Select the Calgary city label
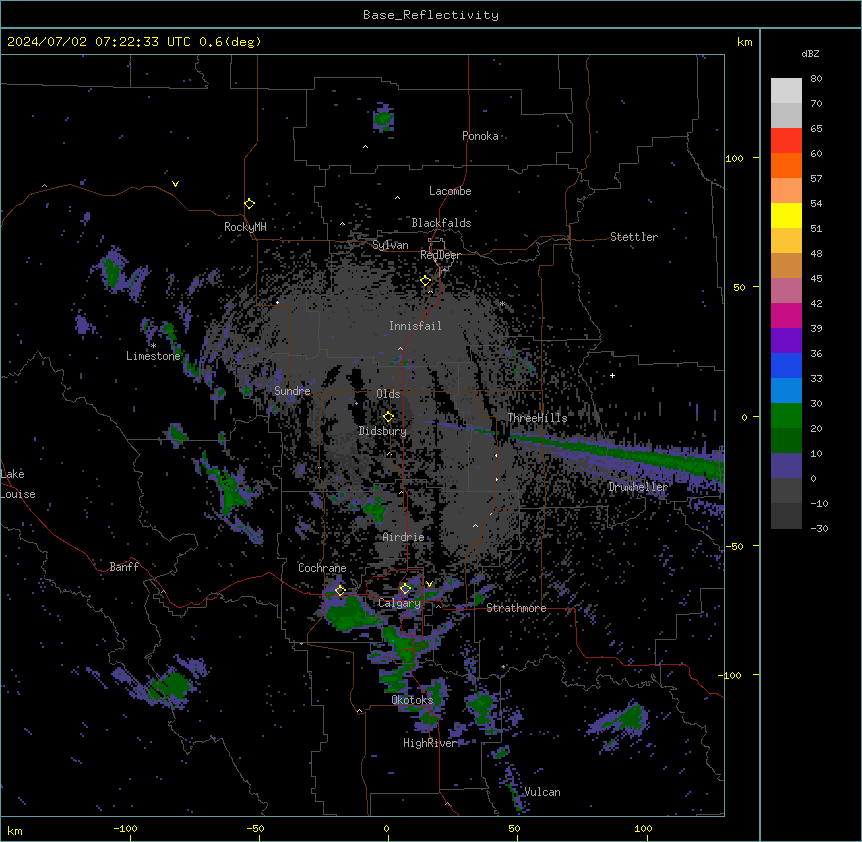 click(x=399, y=603)
